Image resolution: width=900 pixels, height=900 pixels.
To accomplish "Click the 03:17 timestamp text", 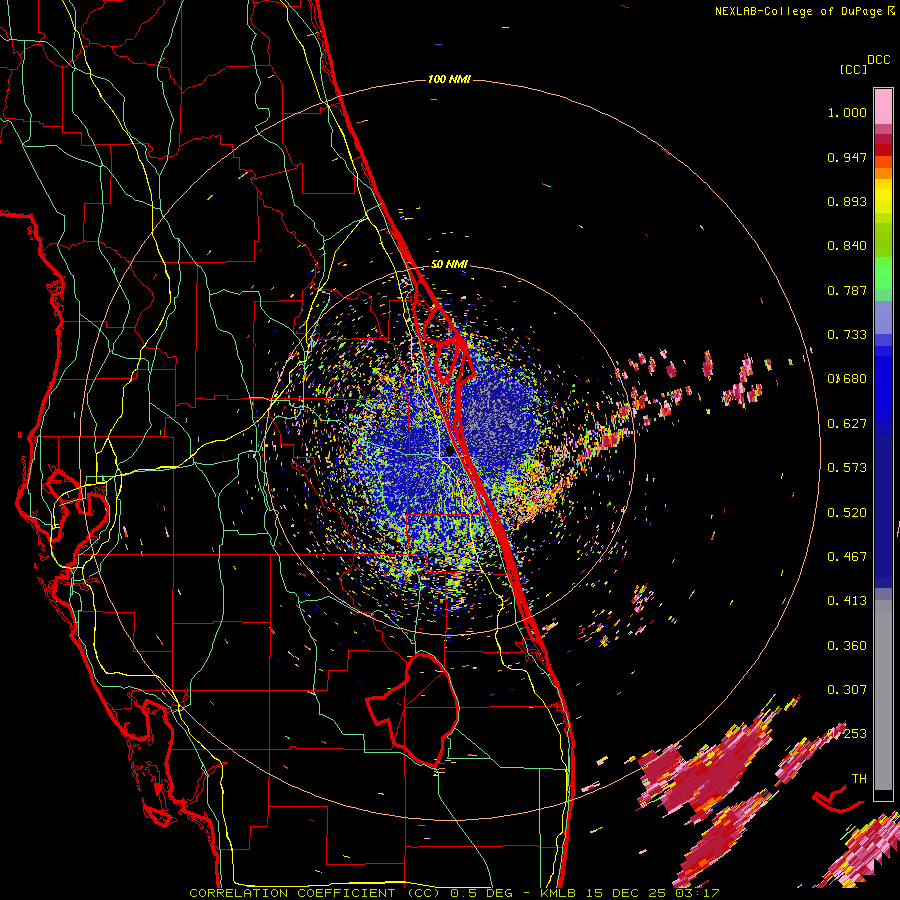I will click(697, 893).
